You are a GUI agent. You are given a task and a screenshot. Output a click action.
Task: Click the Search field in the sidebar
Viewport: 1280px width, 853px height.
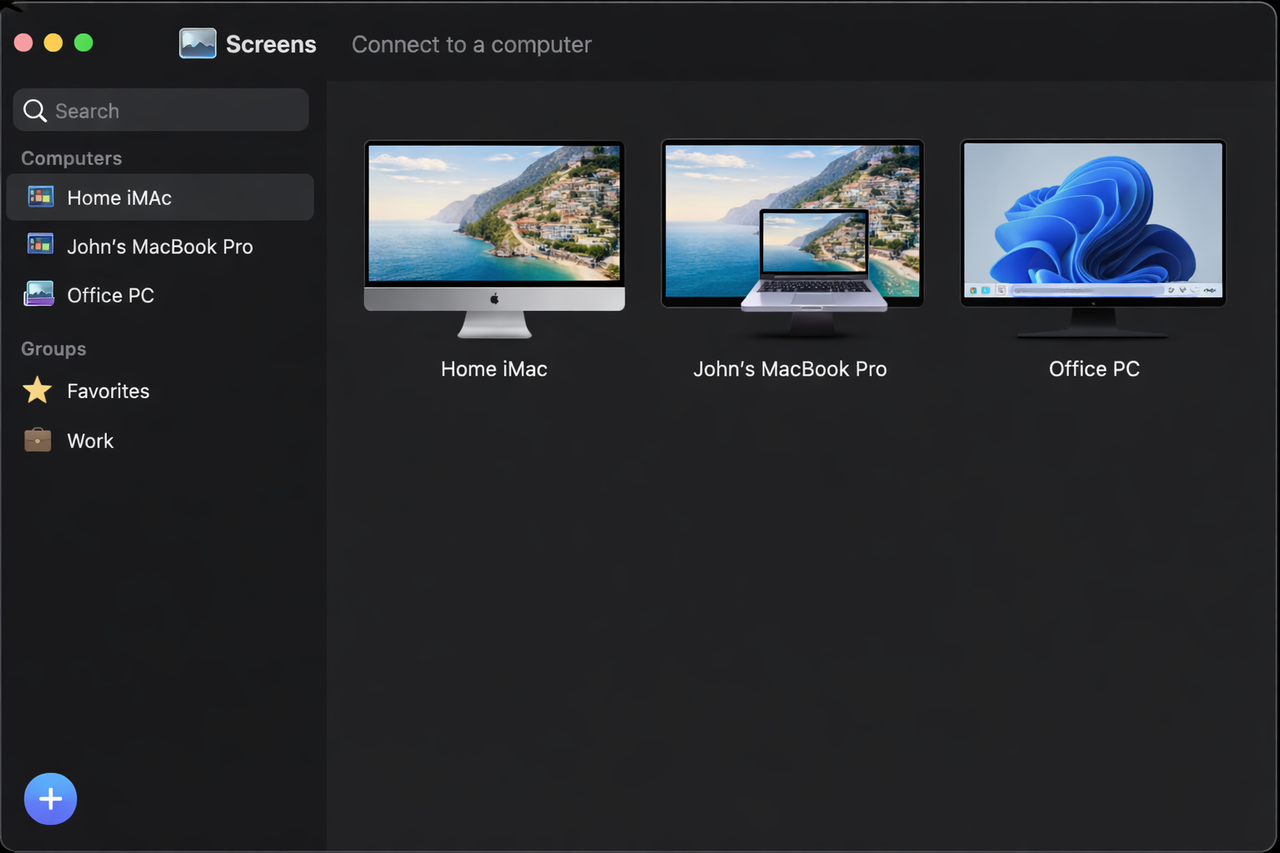(161, 110)
